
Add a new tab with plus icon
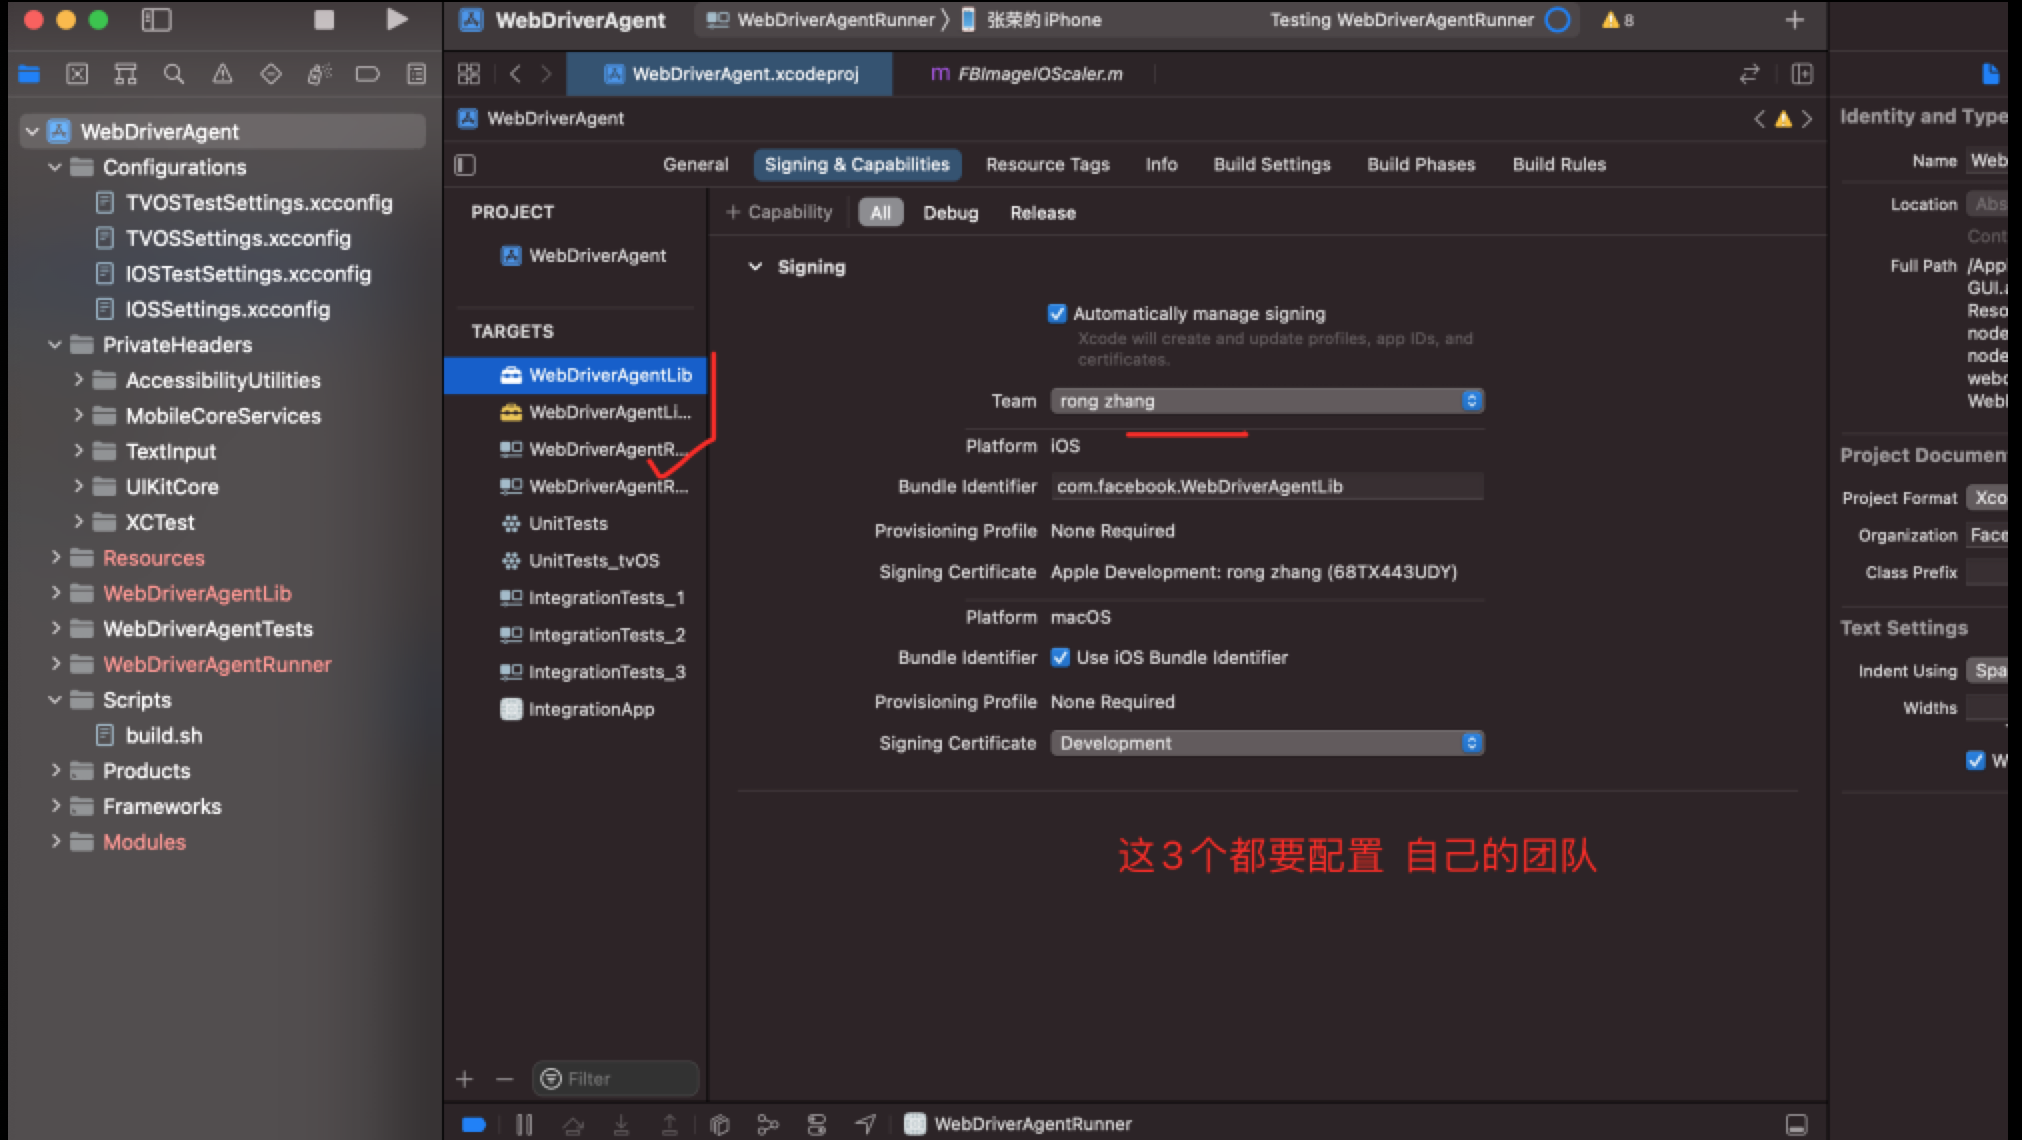coord(1795,20)
